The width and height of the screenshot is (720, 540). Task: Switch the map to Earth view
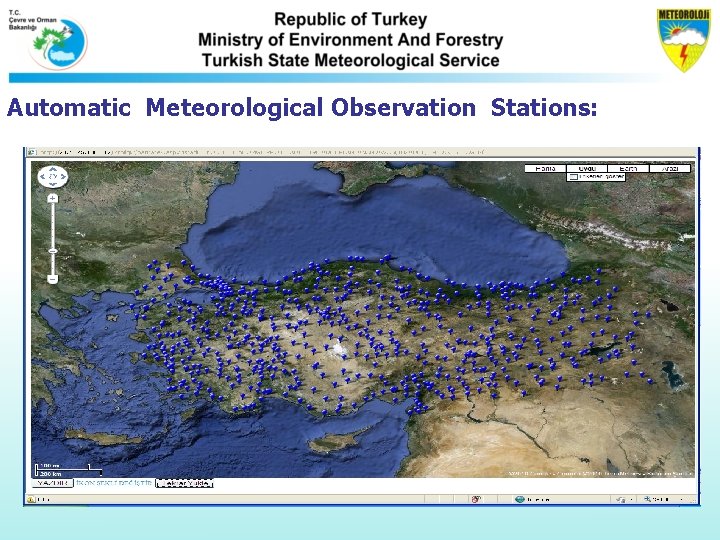628,169
